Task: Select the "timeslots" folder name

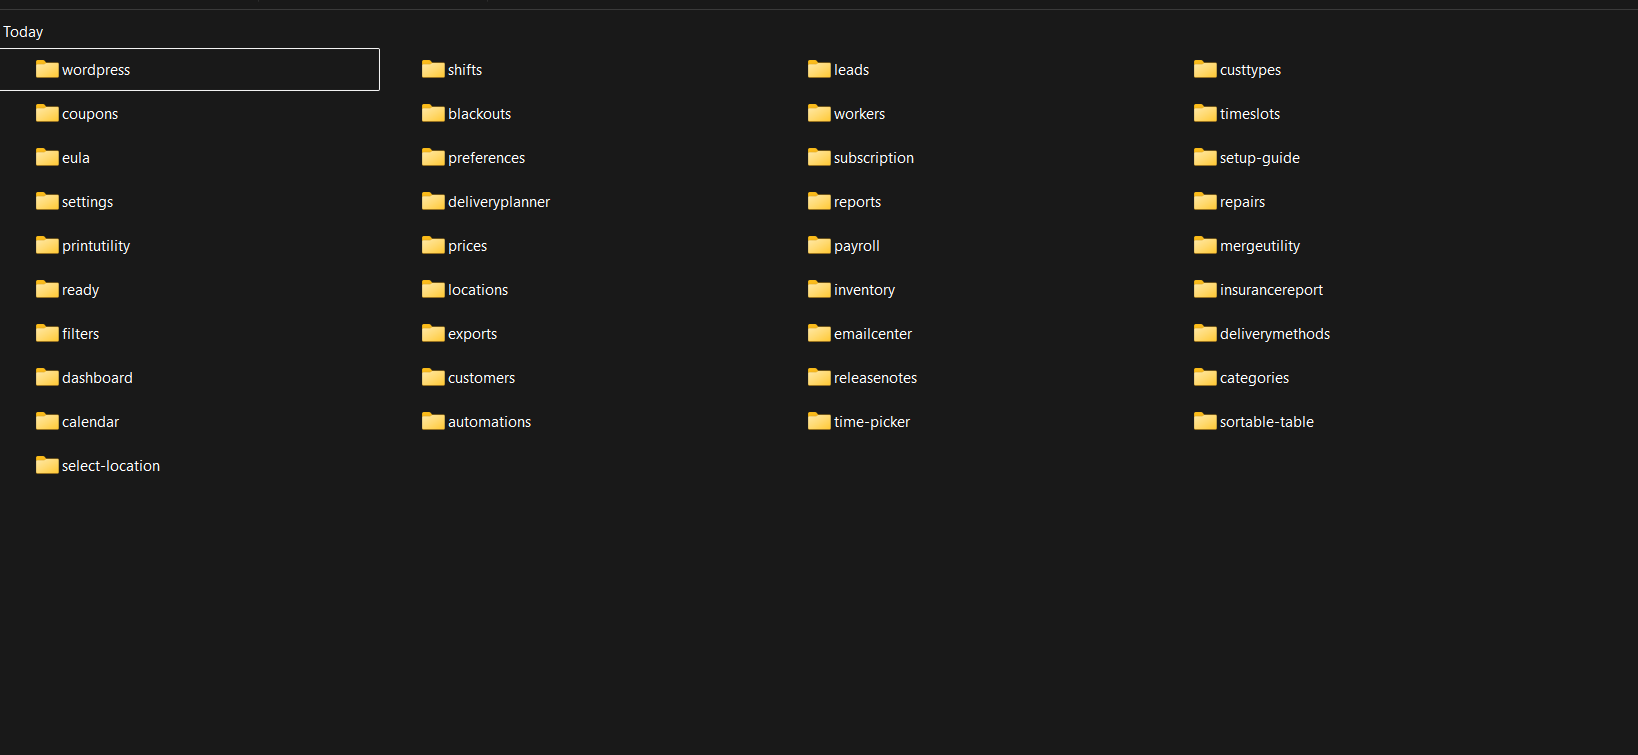Action: coord(1250,114)
